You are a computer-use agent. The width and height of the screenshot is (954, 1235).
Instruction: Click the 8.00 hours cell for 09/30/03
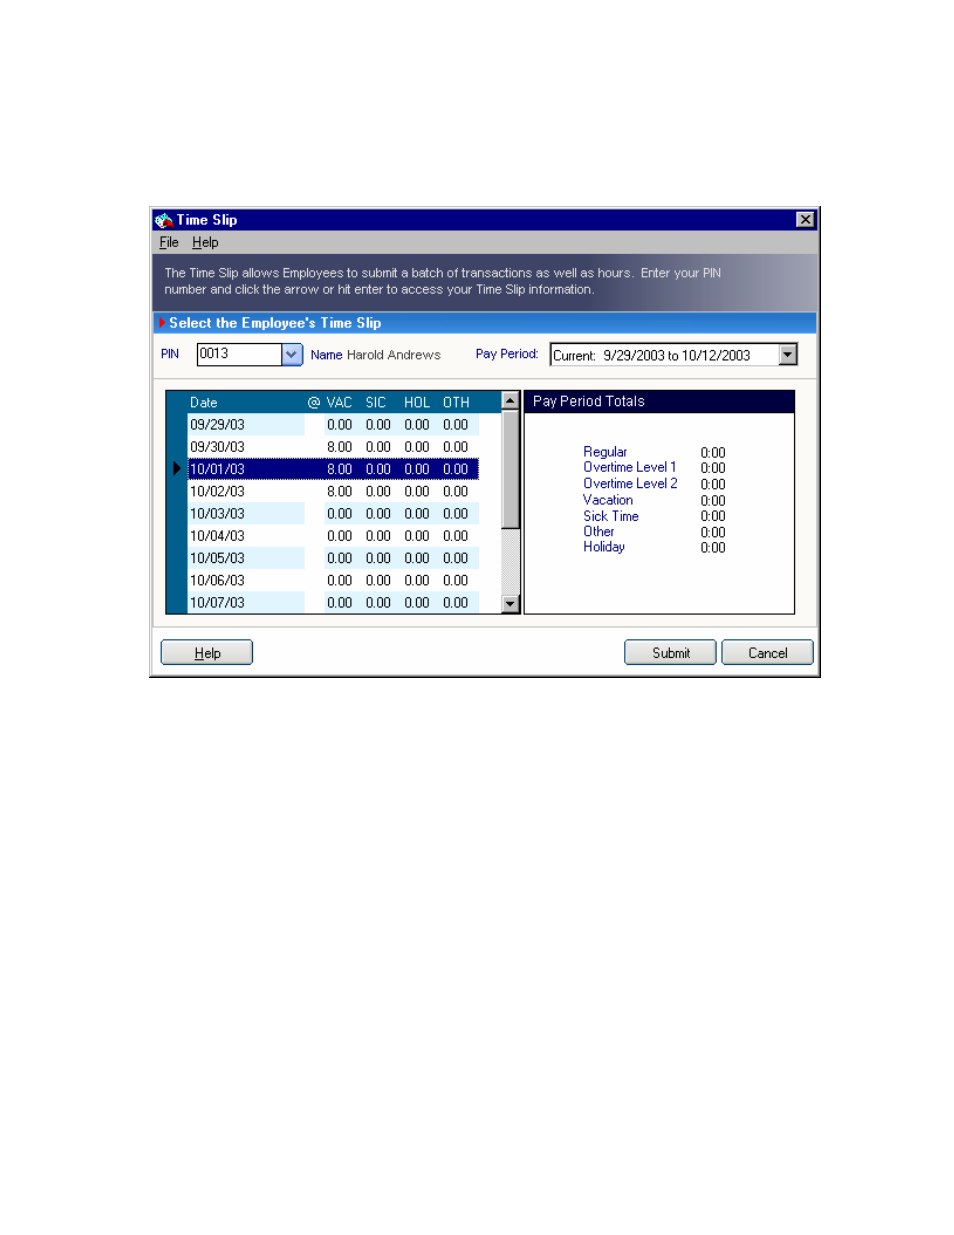coord(339,447)
